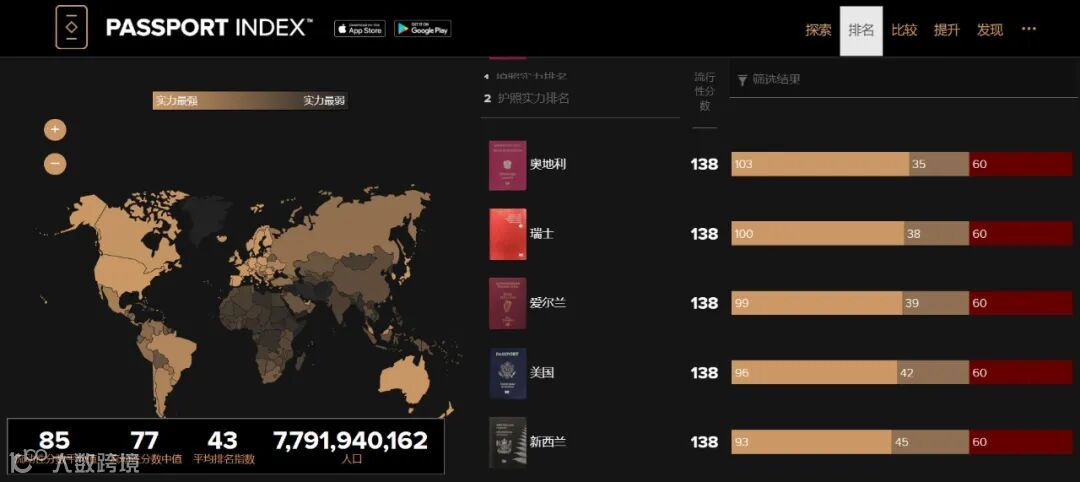Open the Google Play download badge

(423, 28)
